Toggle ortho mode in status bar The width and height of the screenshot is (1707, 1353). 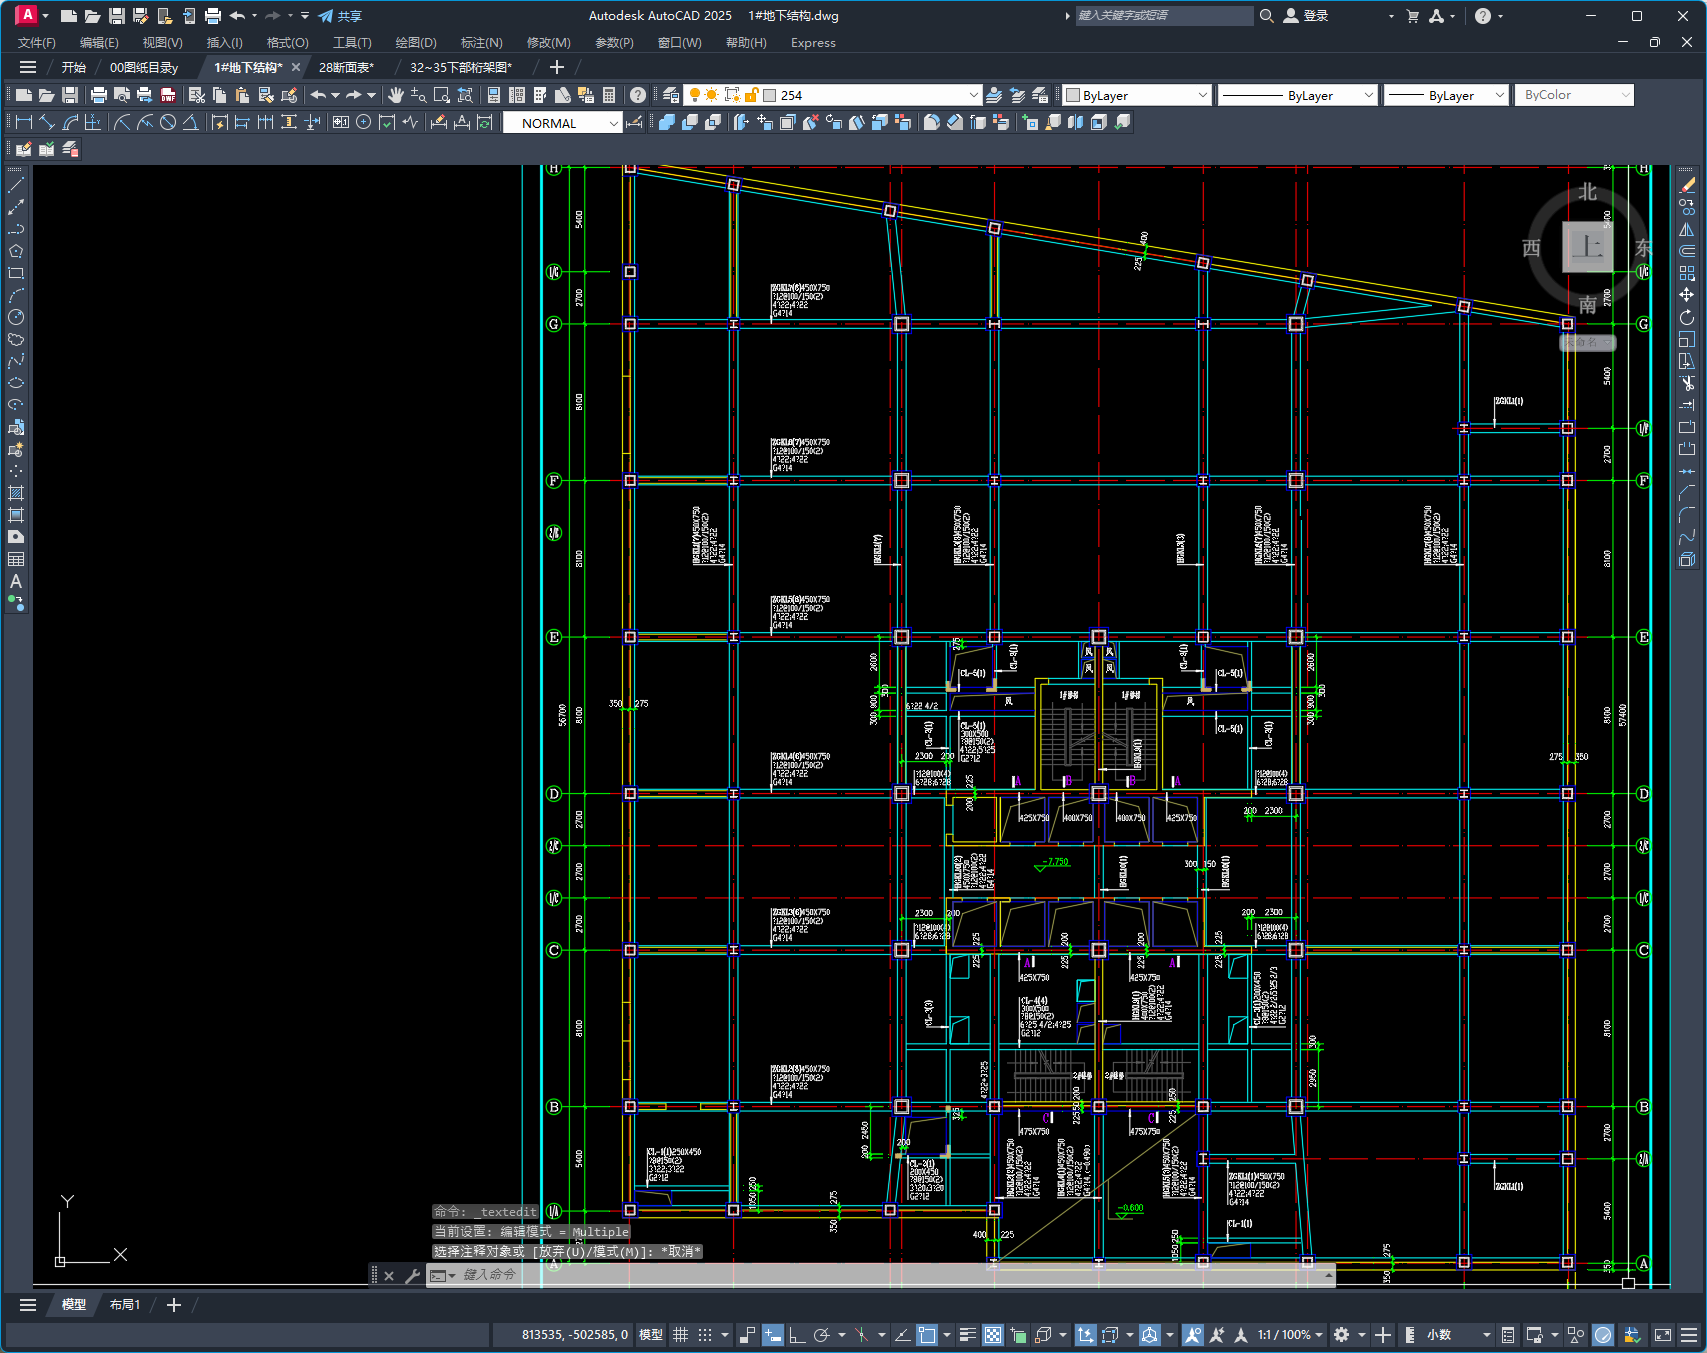pyautogui.click(x=797, y=1335)
